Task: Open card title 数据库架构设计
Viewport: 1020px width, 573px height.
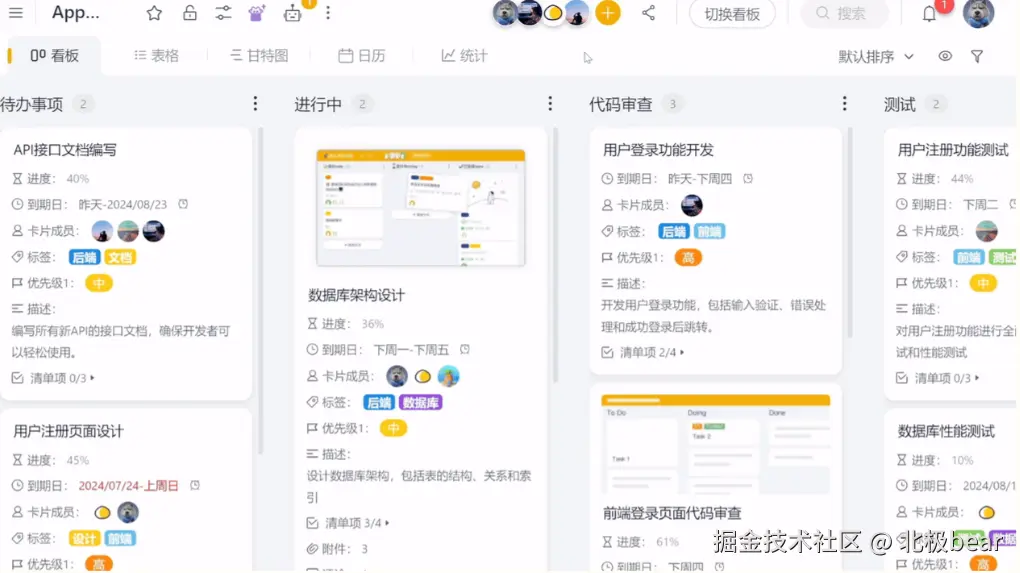Action: click(x=356, y=295)
